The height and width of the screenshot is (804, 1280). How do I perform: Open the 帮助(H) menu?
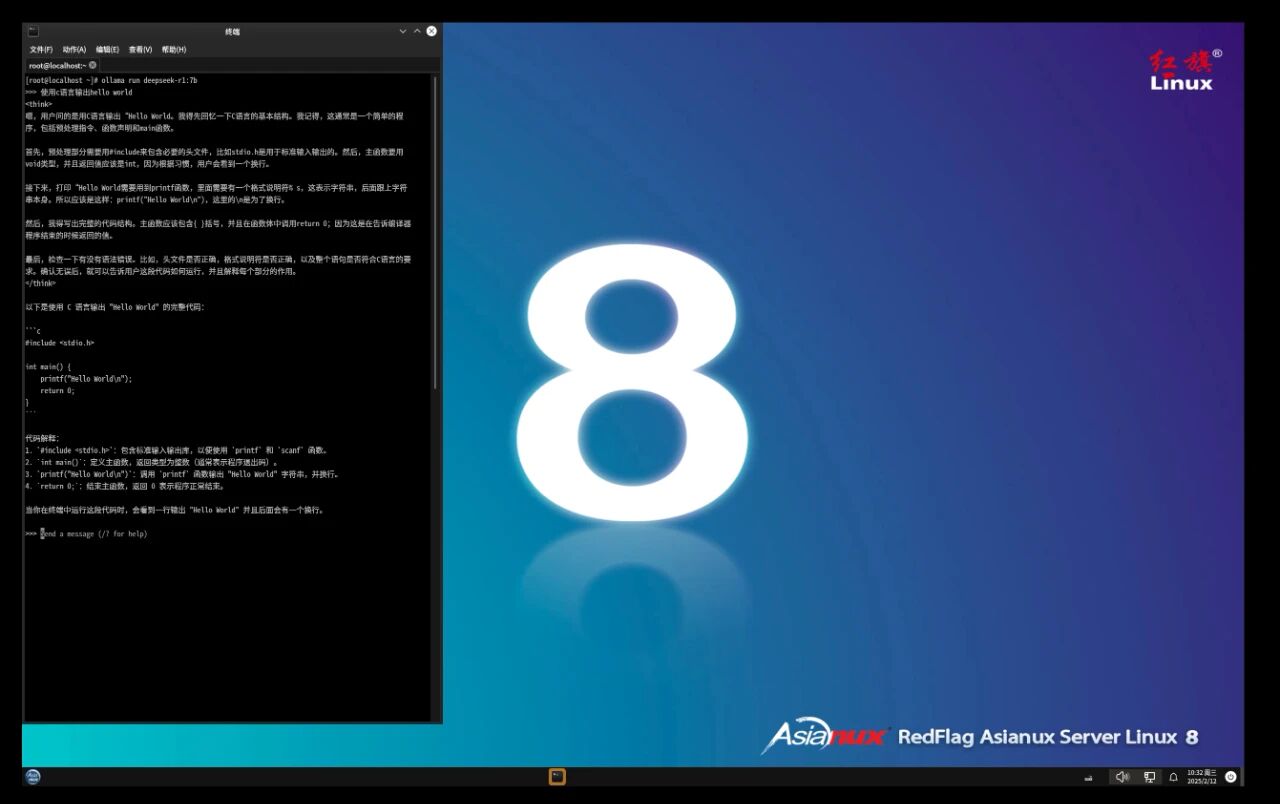174,49
